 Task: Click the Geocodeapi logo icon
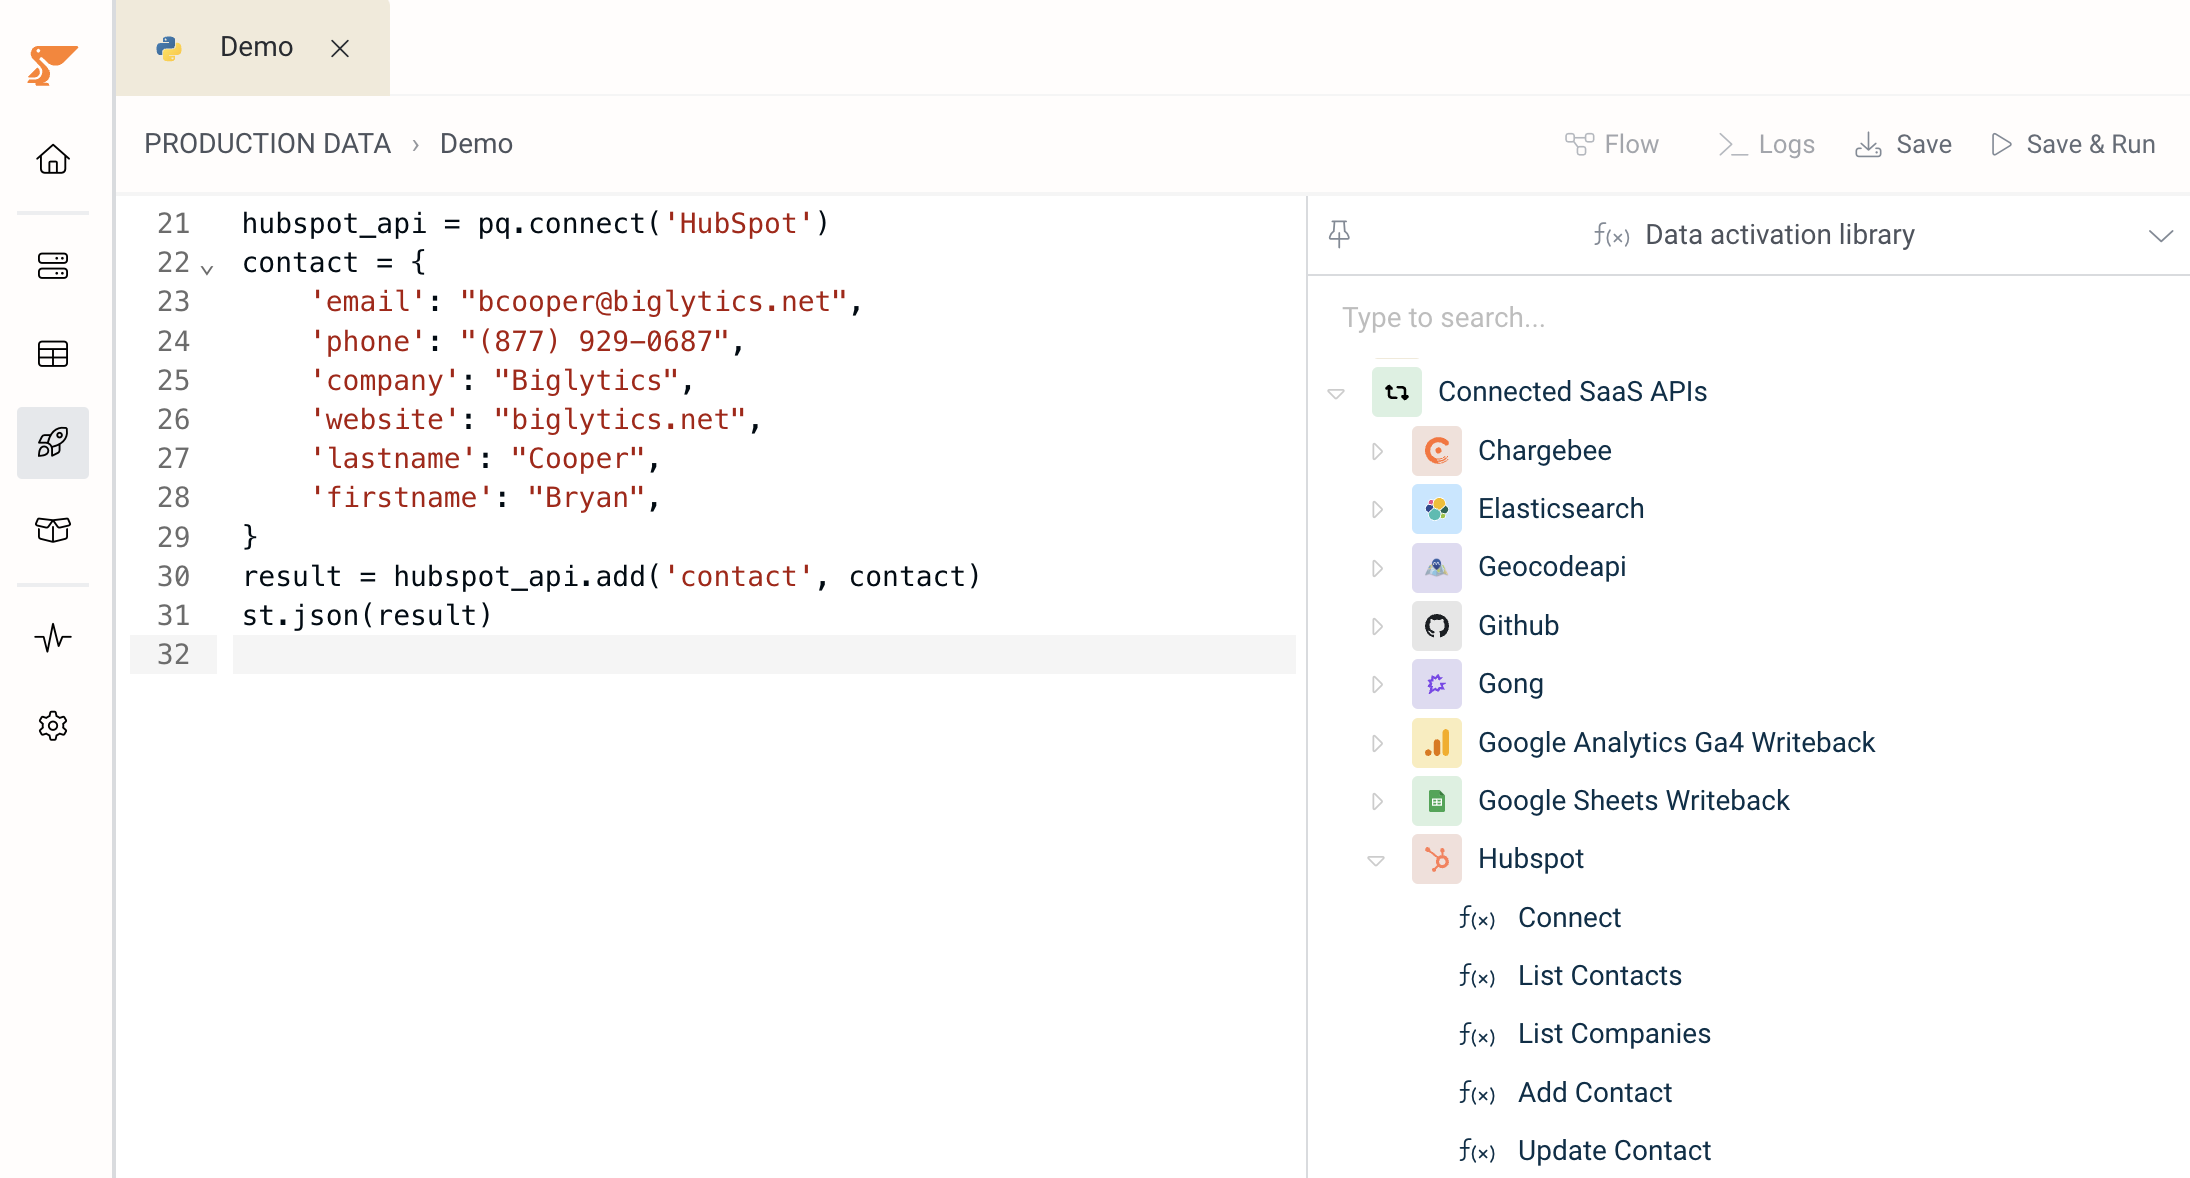1437,567
